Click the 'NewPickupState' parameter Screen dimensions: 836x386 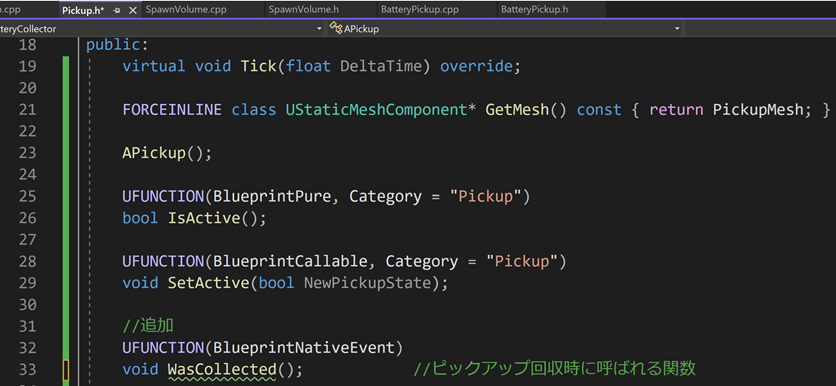(367, 283)
